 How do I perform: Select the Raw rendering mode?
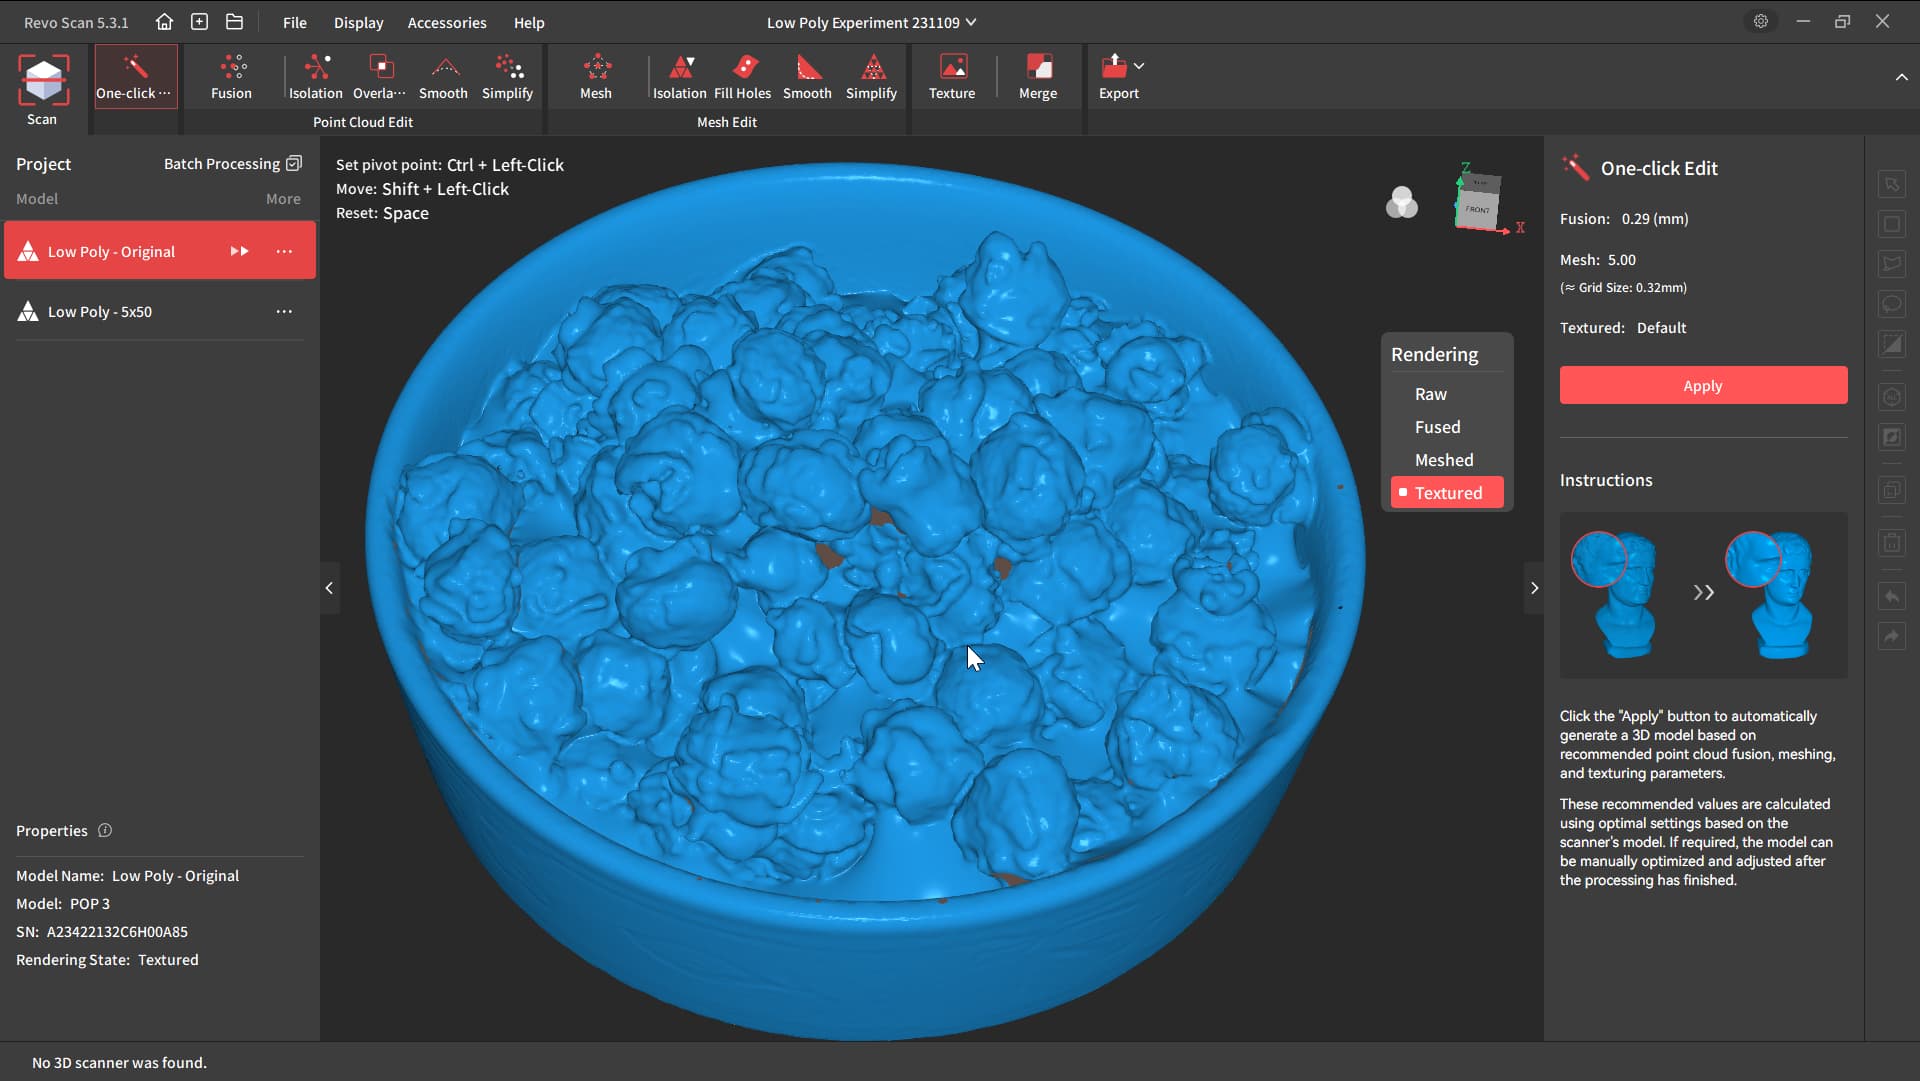coord(1430,394)
